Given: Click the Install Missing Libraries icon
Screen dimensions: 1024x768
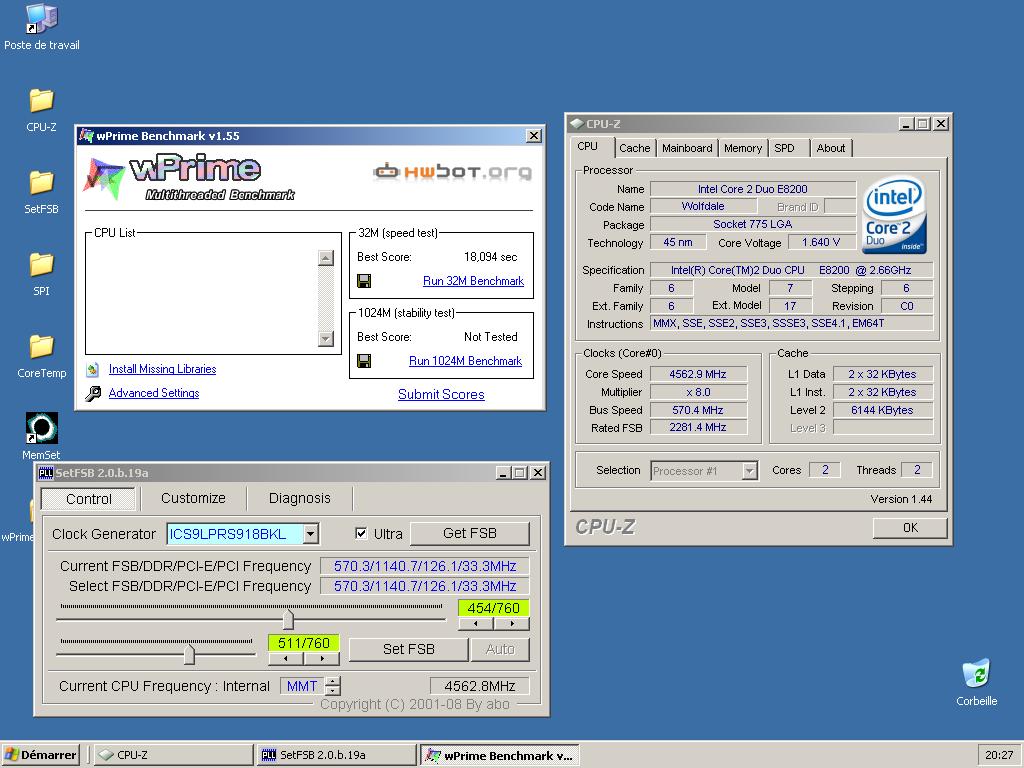Looking at the screenshot, I should click(93, 370).
